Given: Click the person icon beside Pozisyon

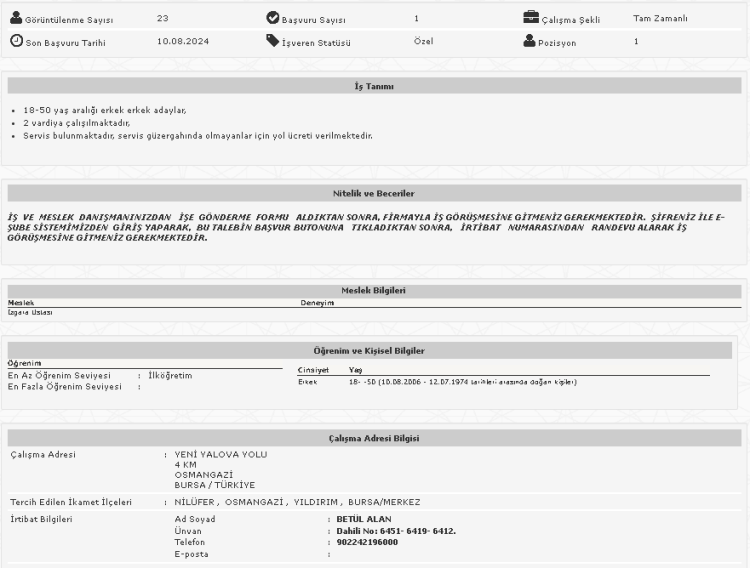Looking at the screenshot, I should 530,41.
